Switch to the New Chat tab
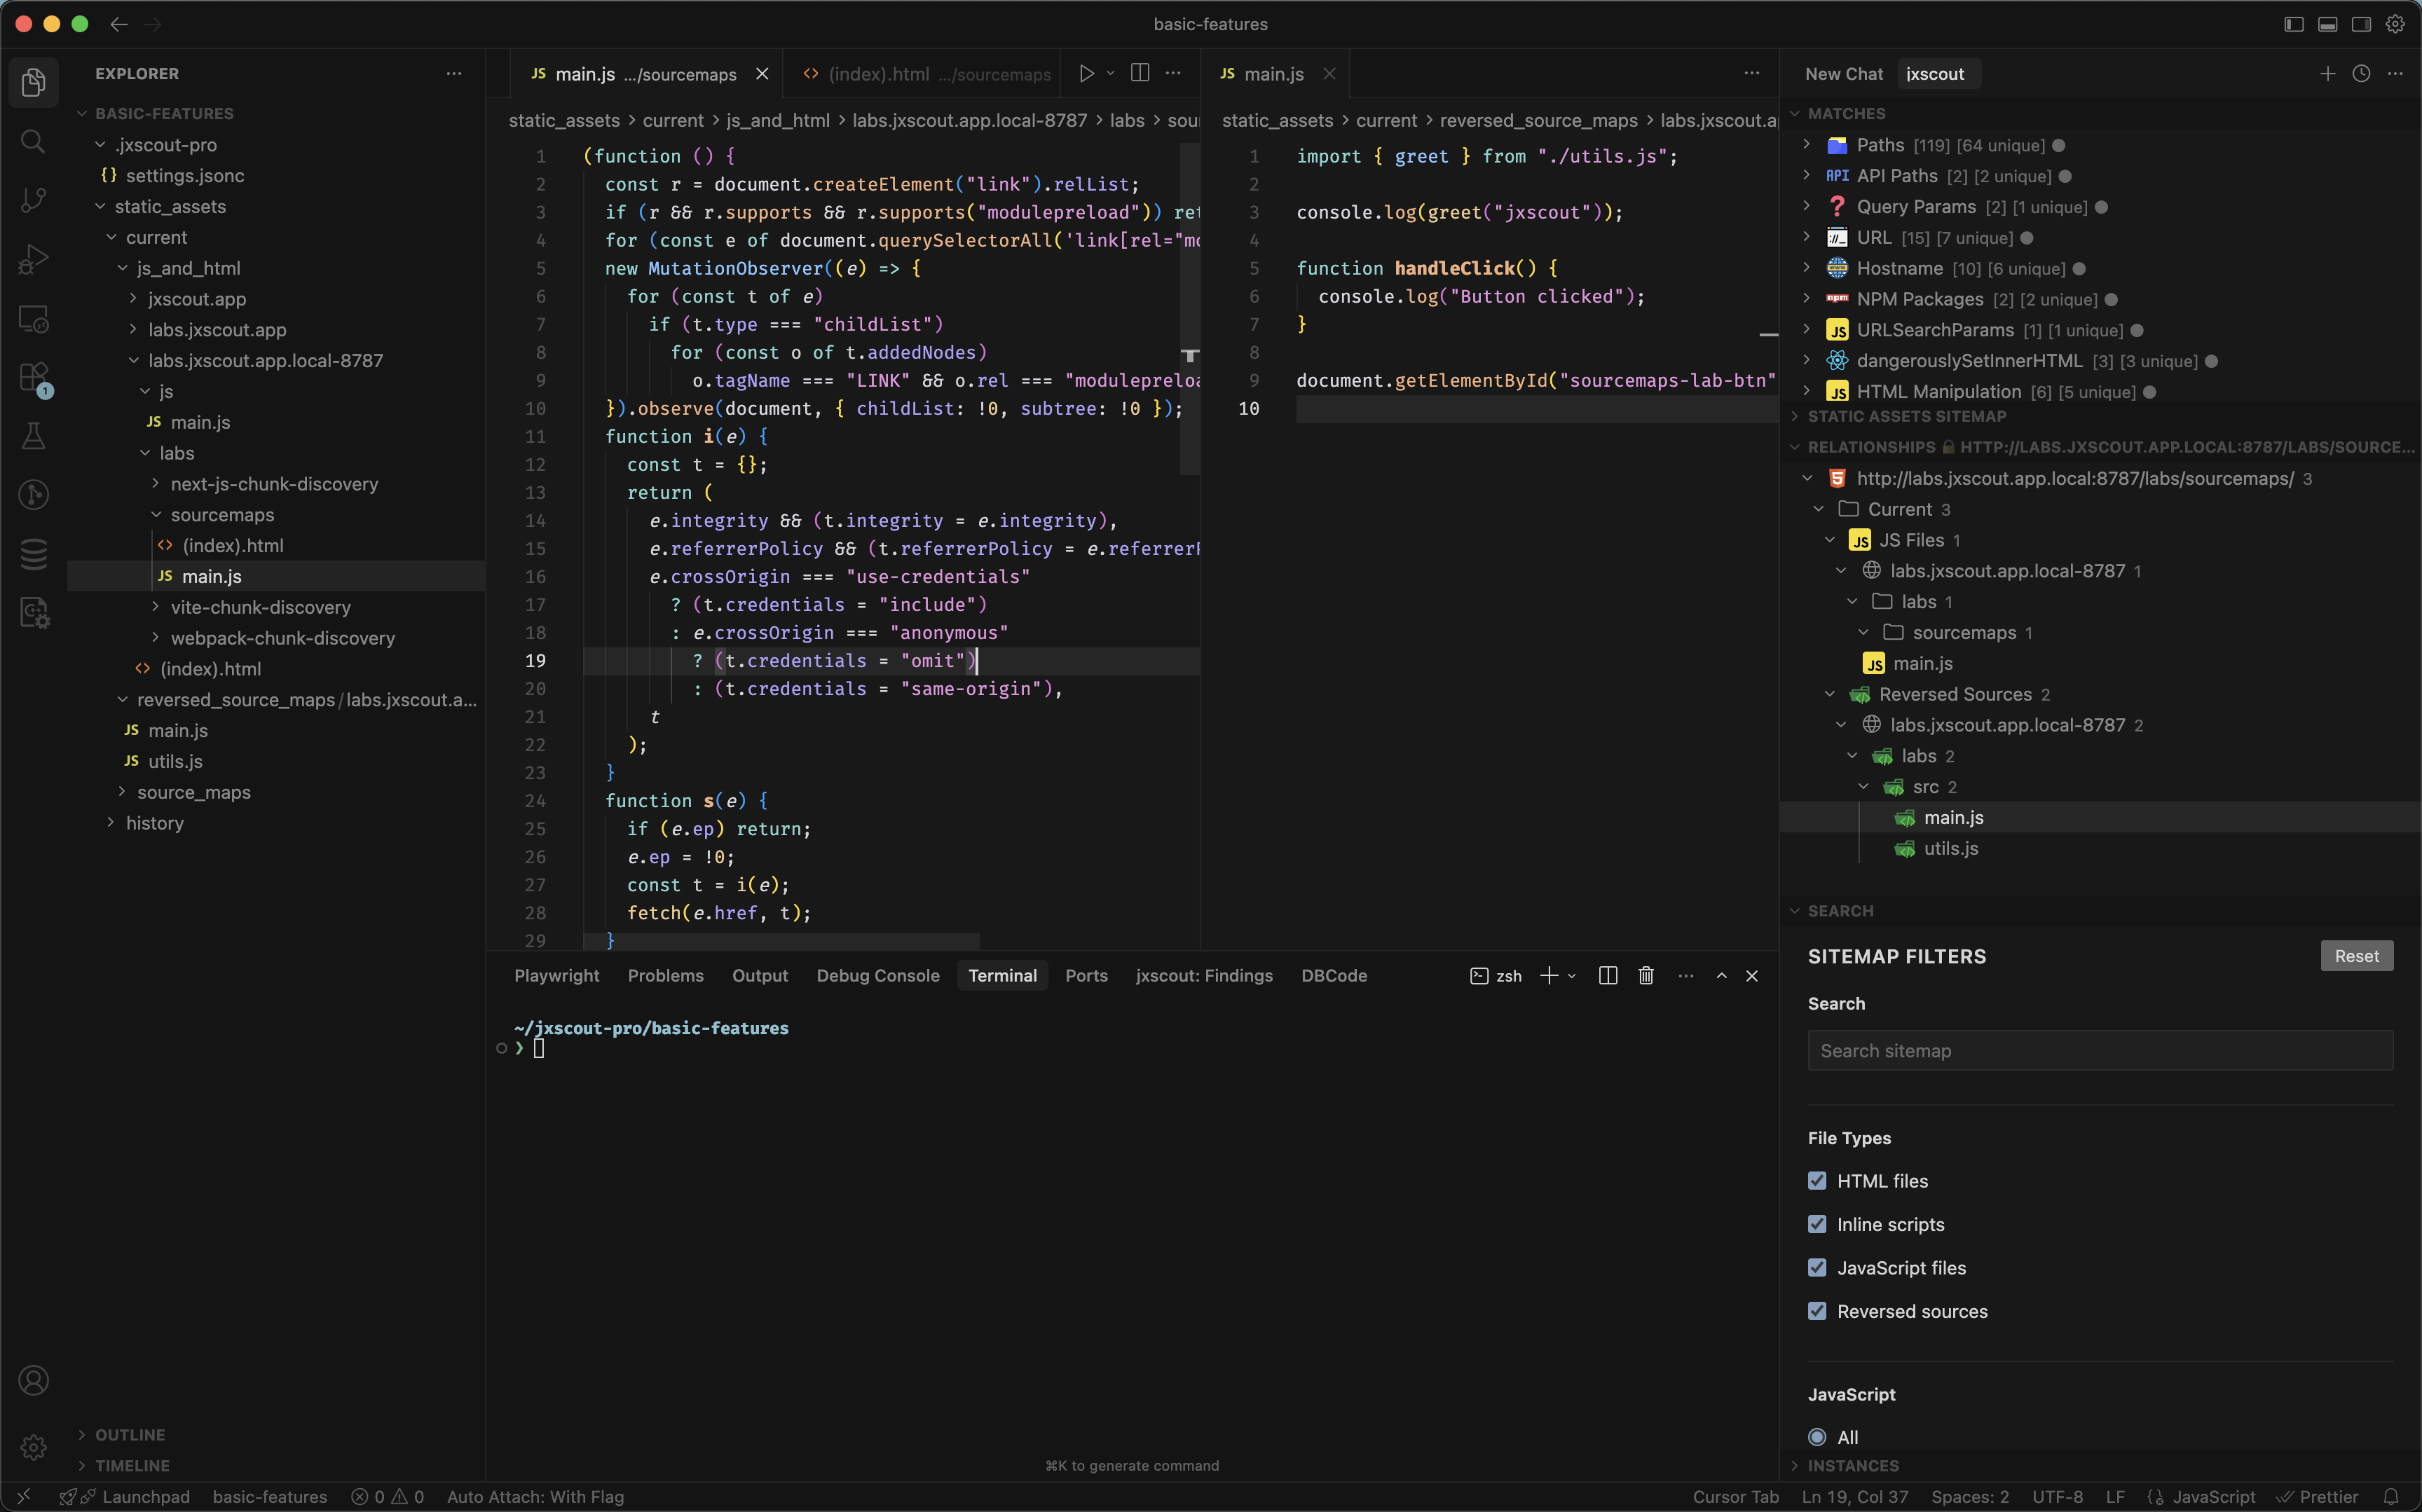Screen dimensions: 2422x1512 pos(1843,74)
